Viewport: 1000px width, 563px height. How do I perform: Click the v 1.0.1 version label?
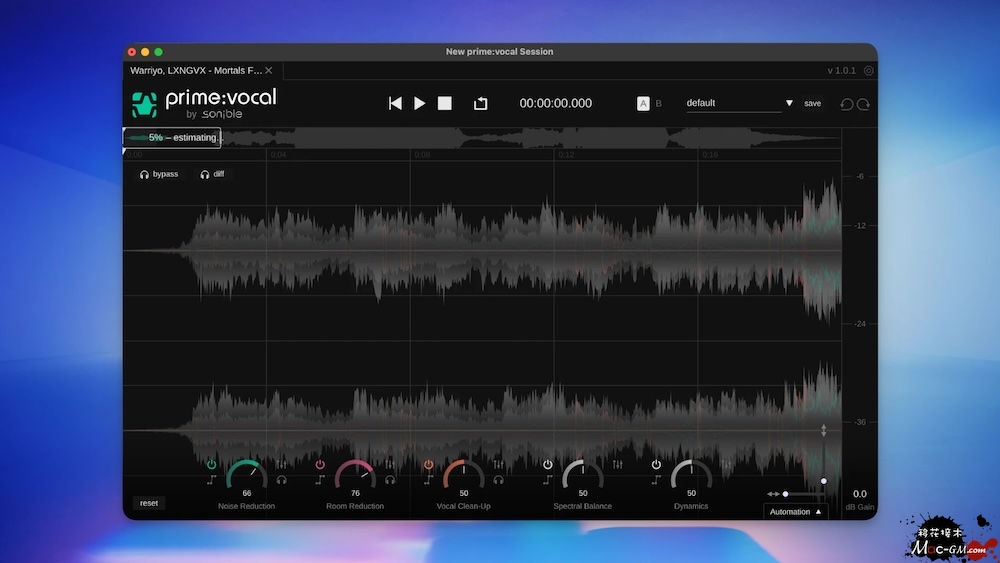(x=841, y=71)
